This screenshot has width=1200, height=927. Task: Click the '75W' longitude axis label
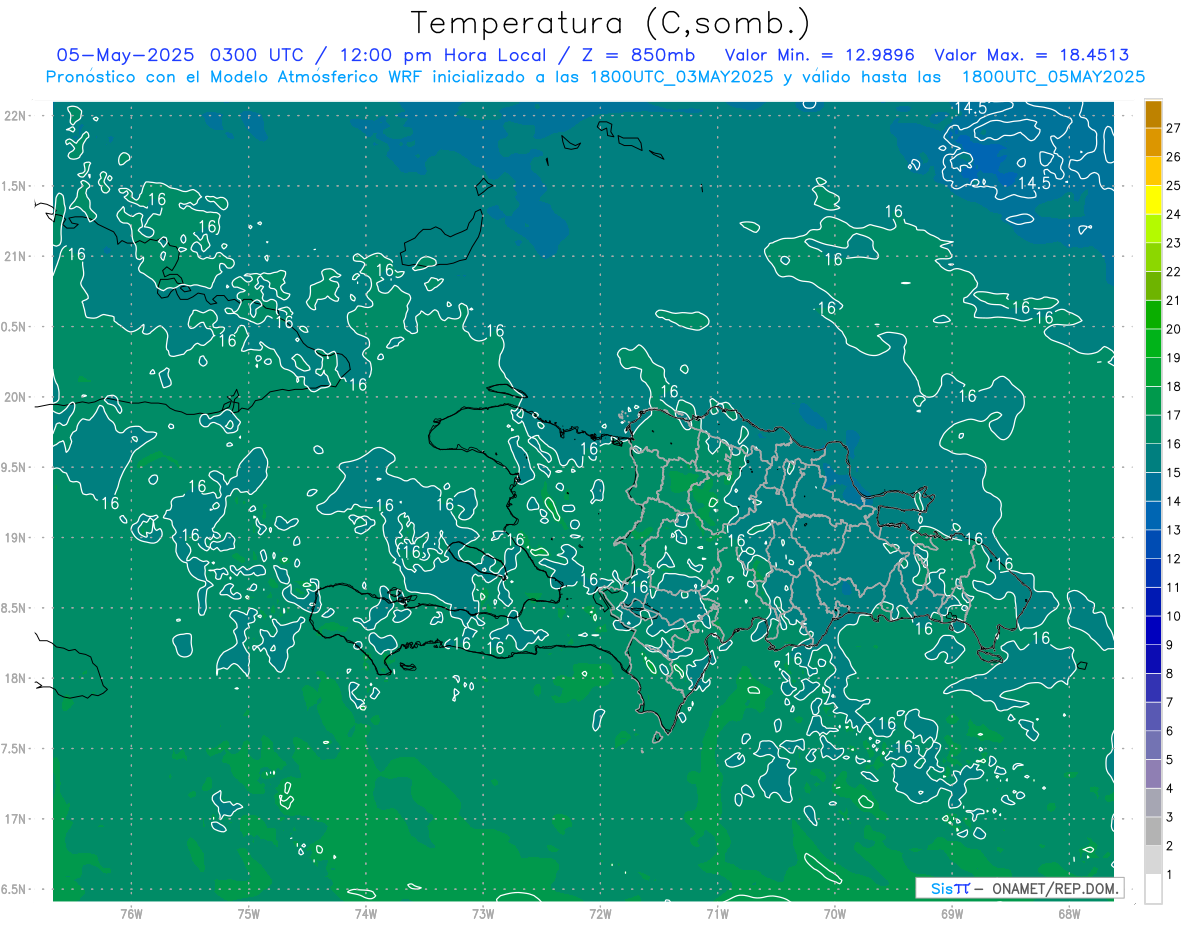click(x=249, y=913)
